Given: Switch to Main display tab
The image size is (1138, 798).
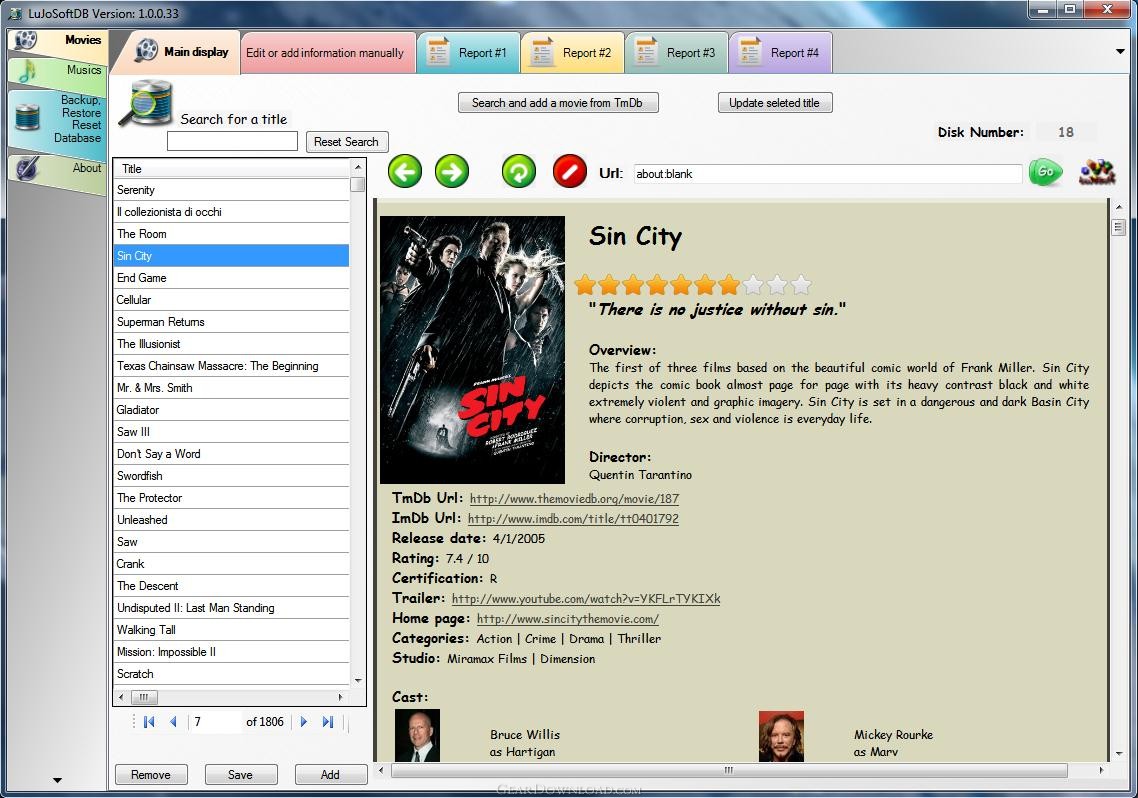Looking at the screenshot, I should click(x=181, y=52).
